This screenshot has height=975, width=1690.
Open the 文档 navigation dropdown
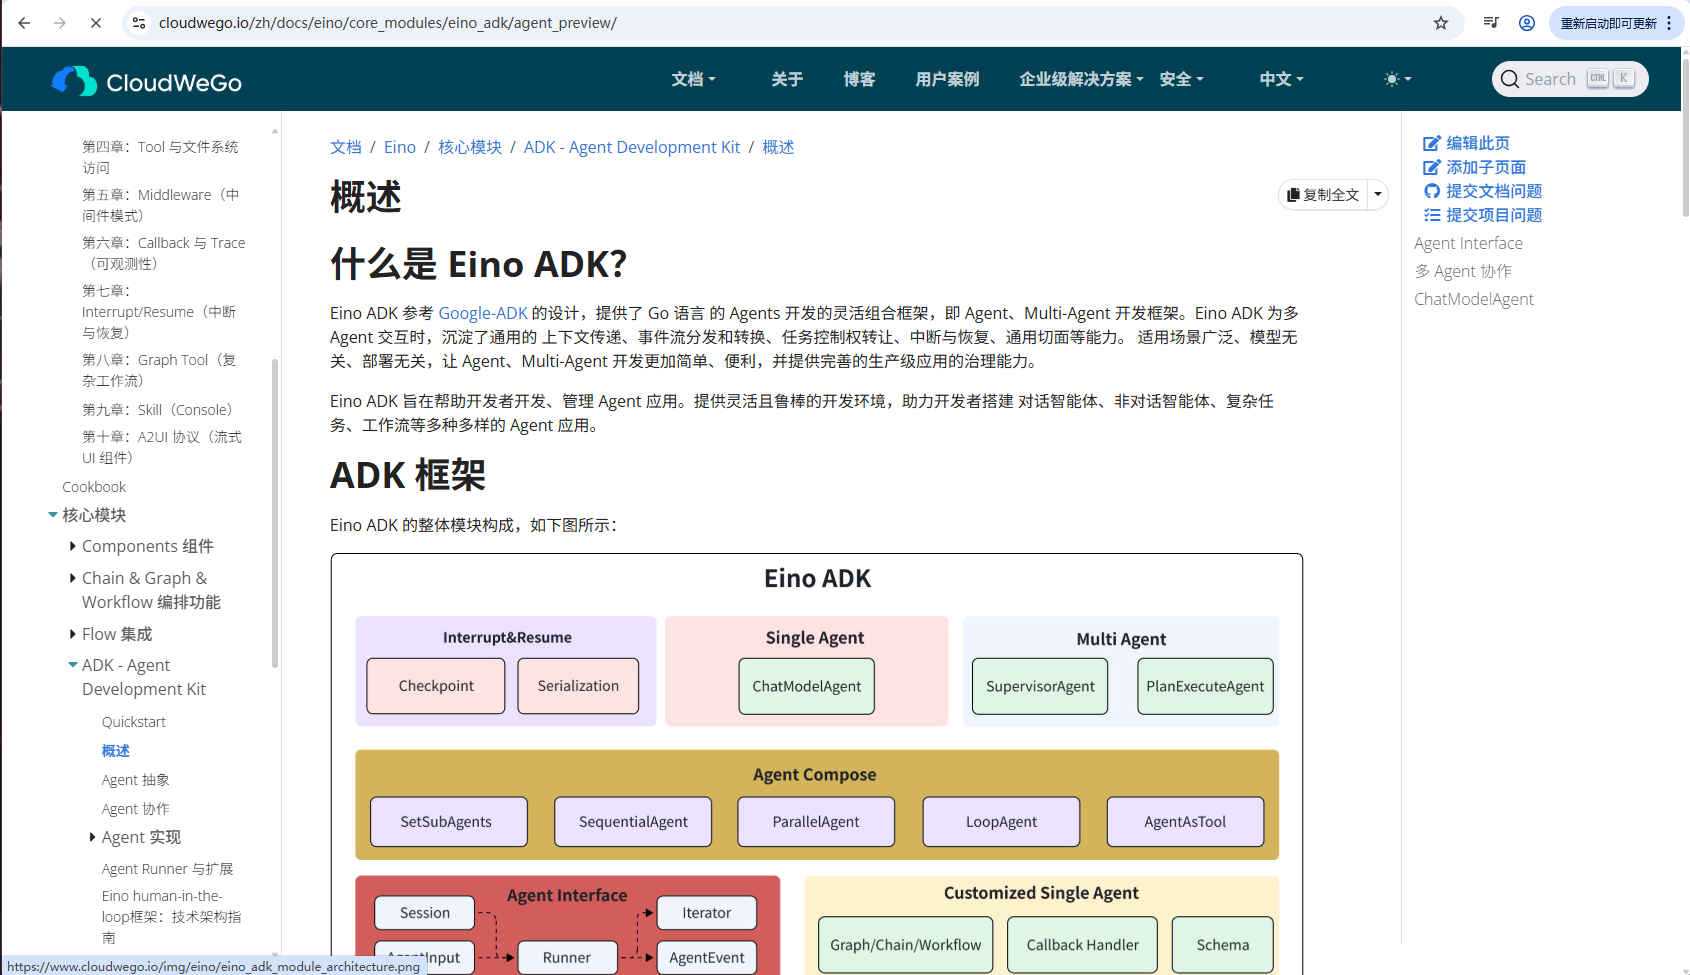(x=693, y=79)
